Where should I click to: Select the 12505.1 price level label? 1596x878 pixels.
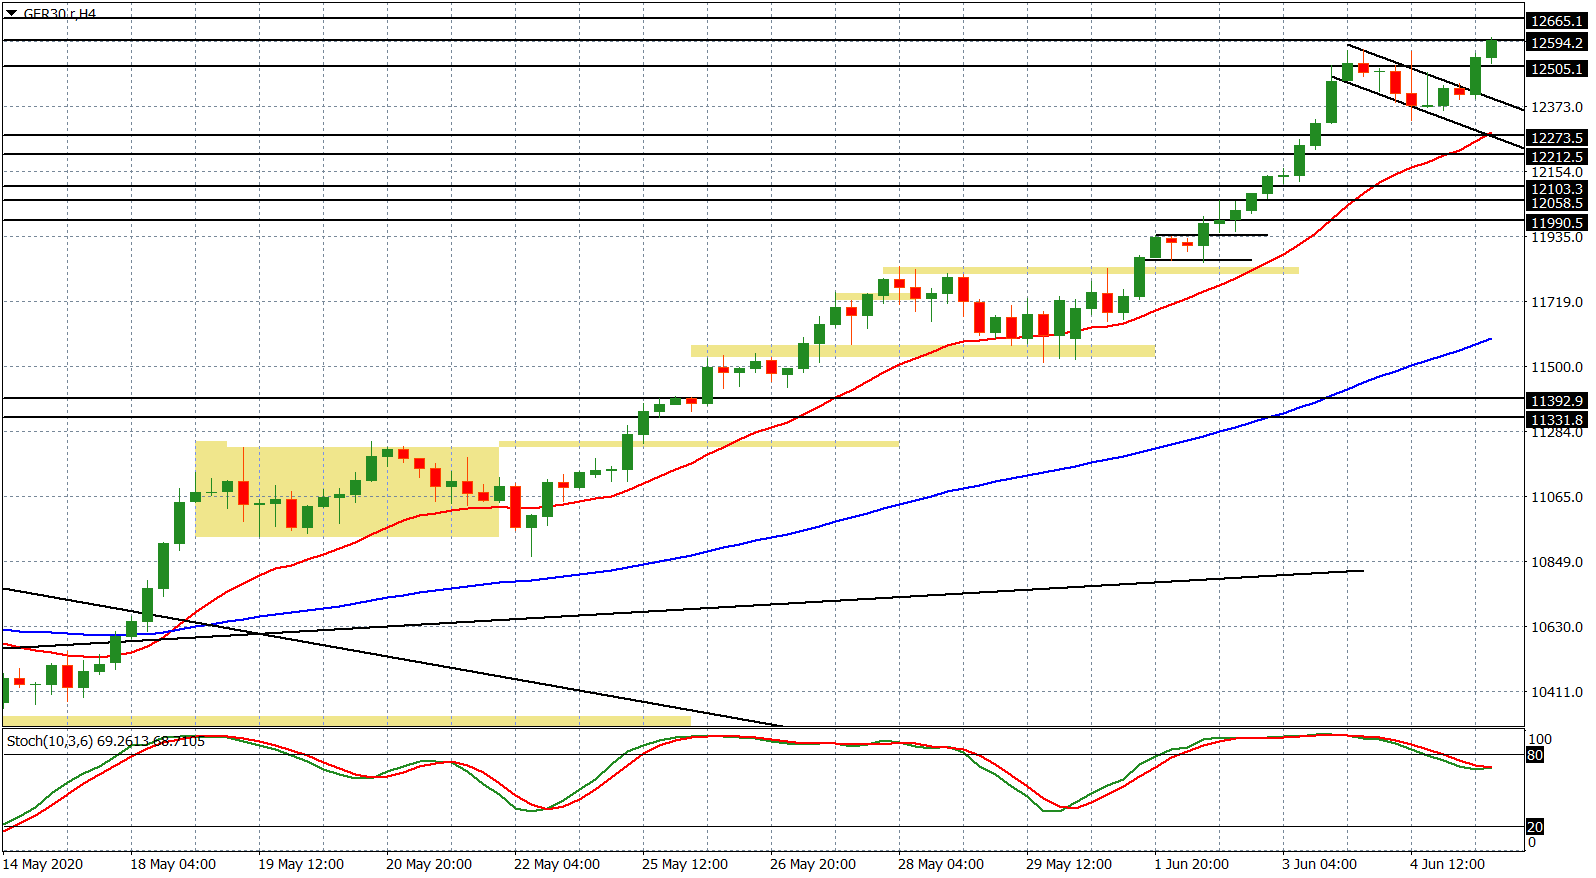coord(1557,69)
